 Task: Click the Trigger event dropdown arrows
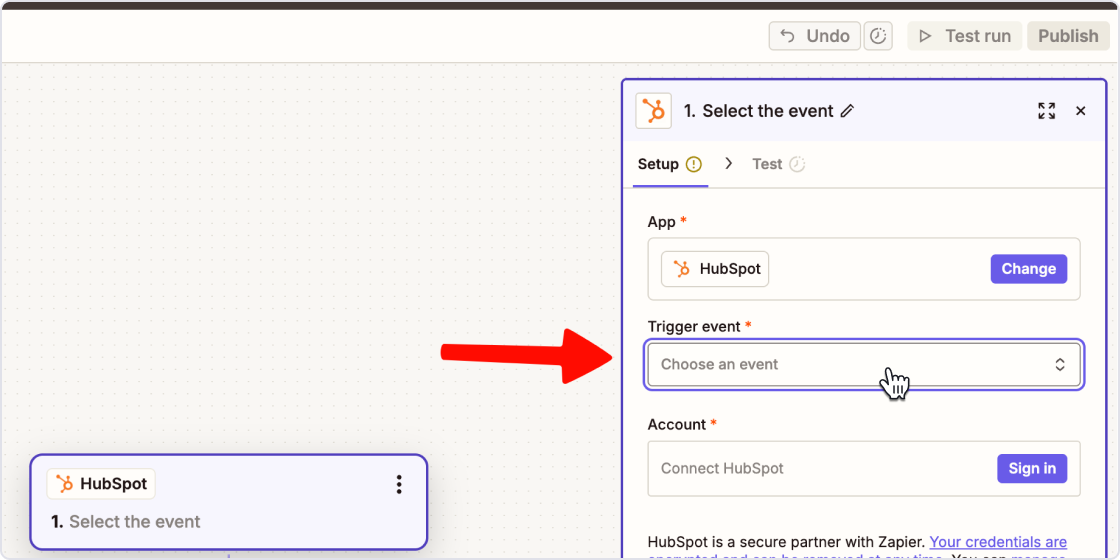(1060, 364)
